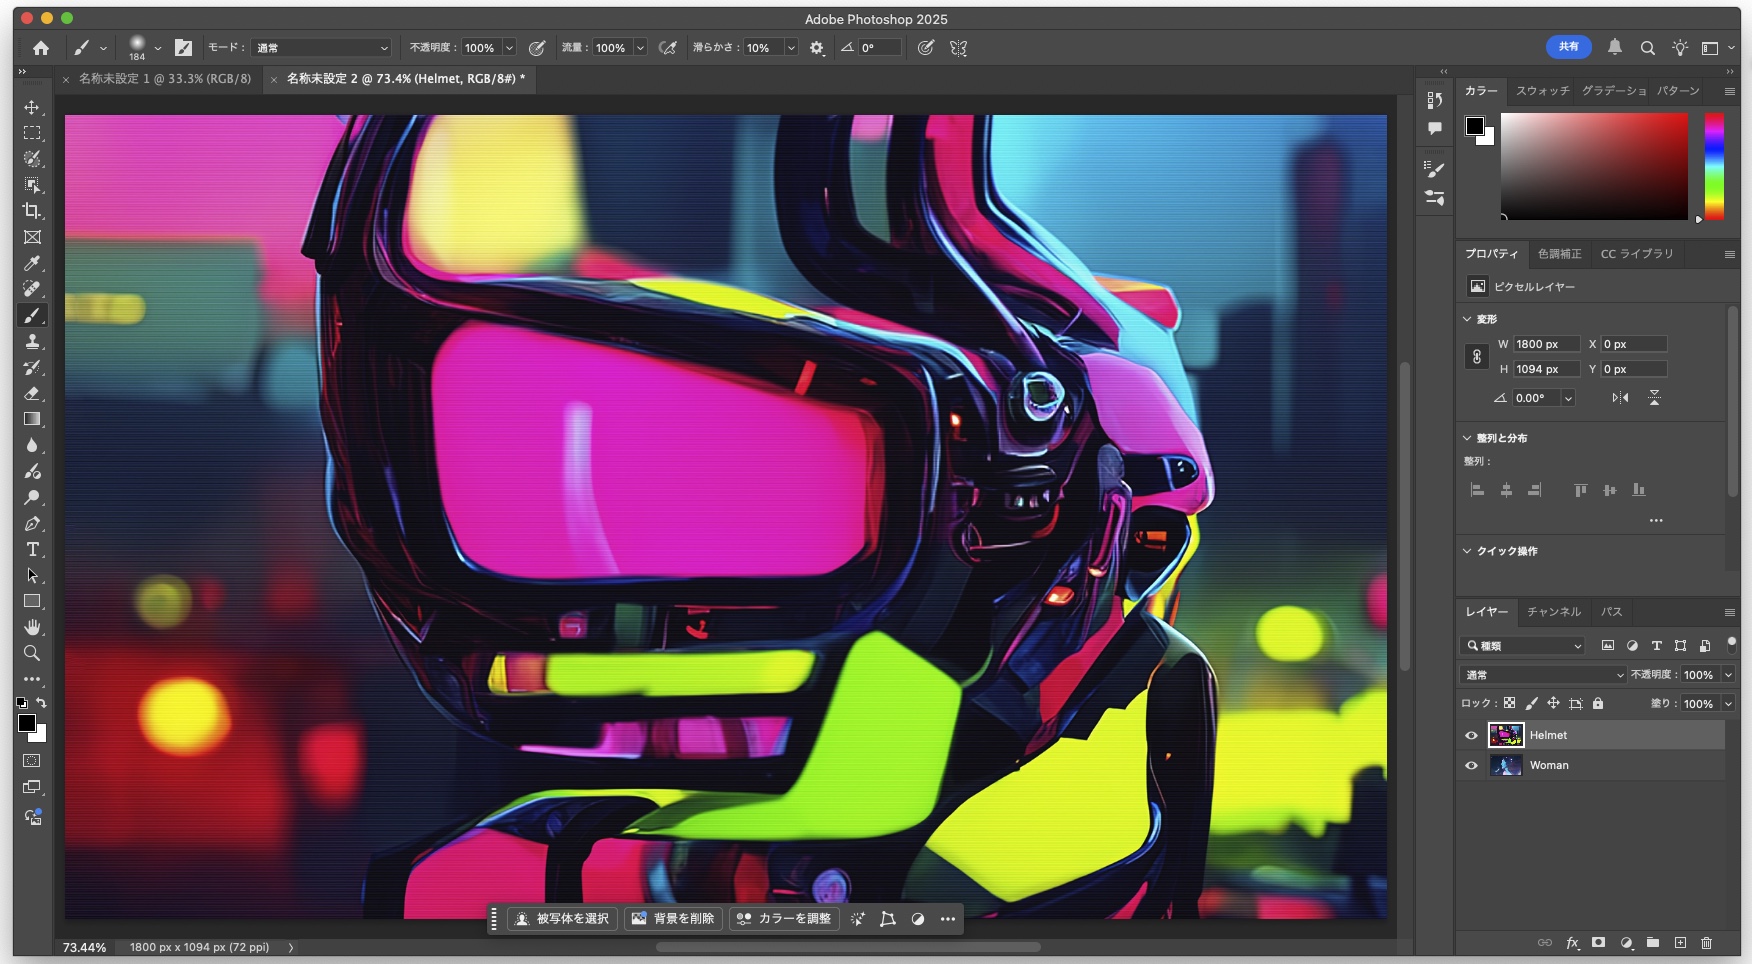Screen dimensions: 1752x964
Task: Click the width W input field
Action: 1545,344
